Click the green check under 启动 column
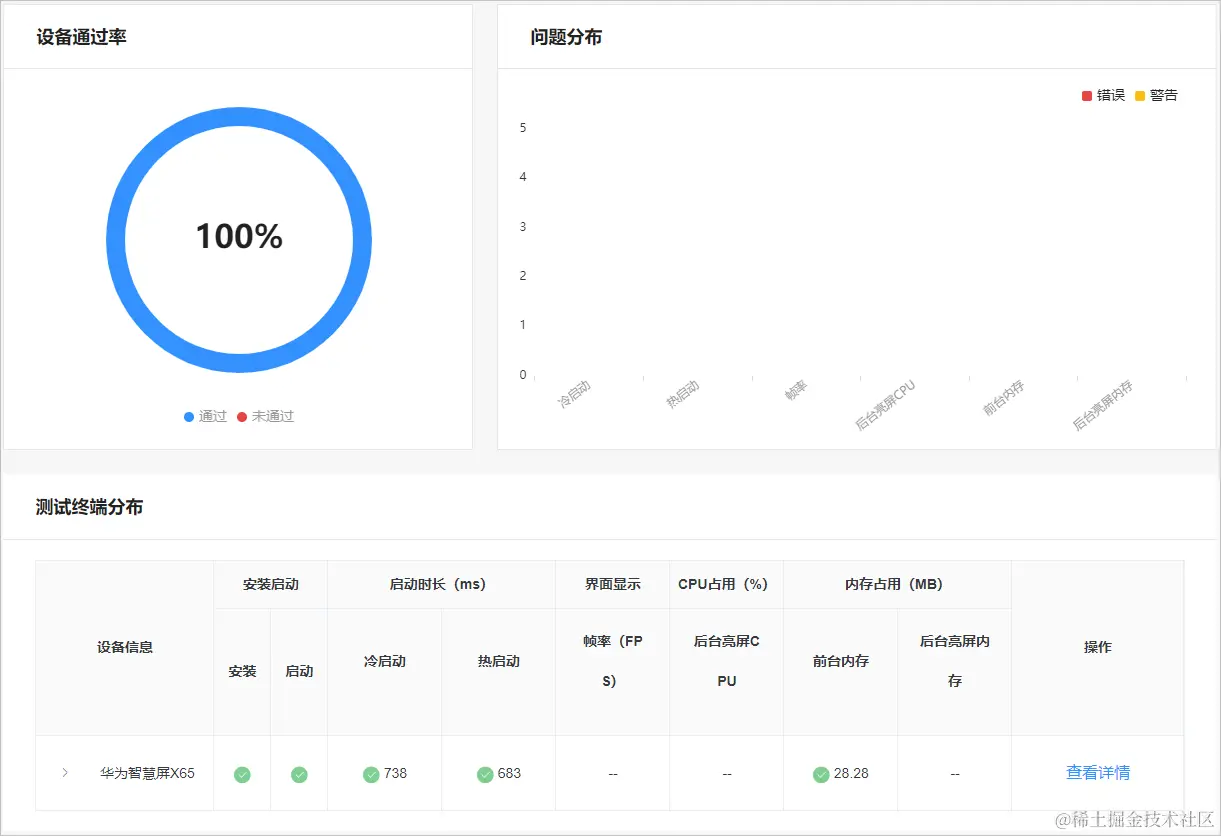 click(x=299, y=774)
